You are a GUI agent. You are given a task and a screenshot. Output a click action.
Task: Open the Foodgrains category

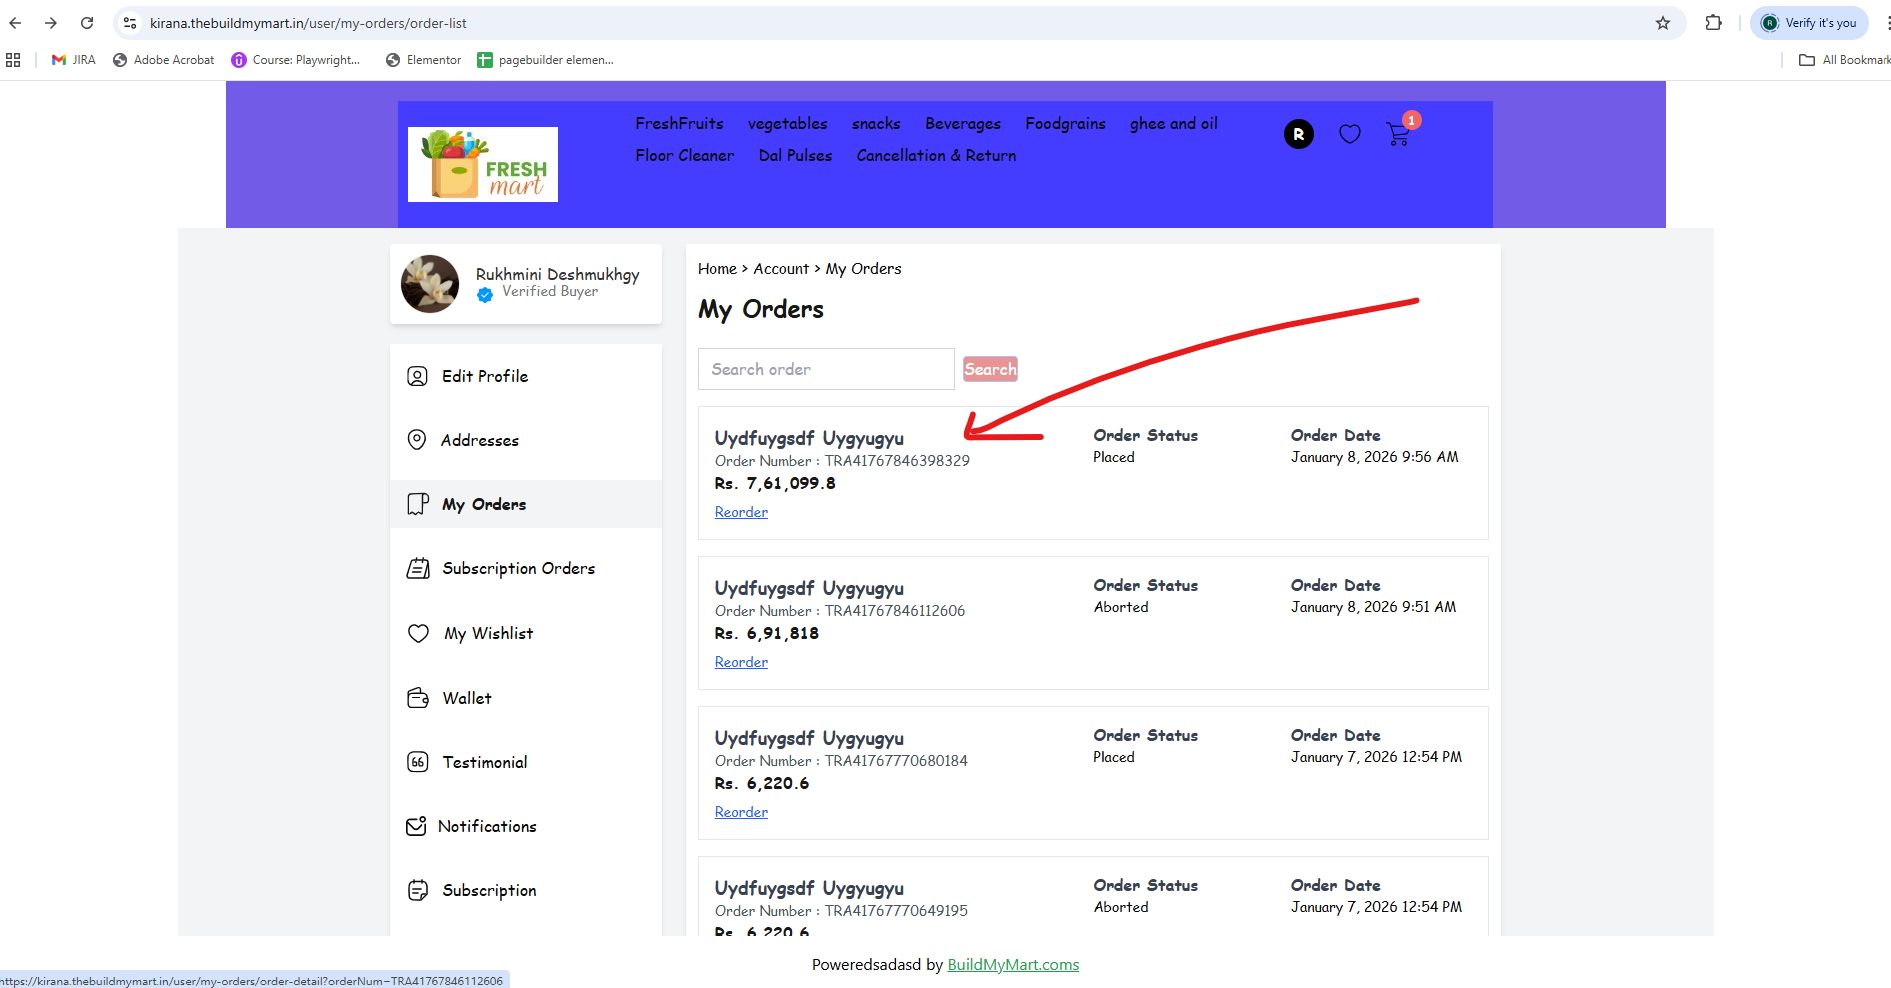tap(1065, 123)
